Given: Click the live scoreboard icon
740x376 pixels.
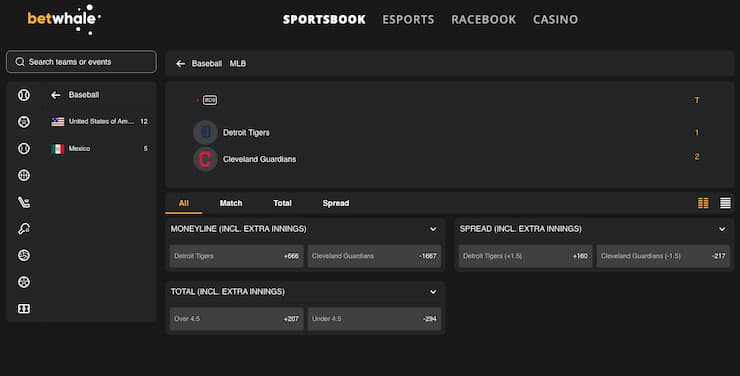Looking at the screenshot, I should 210,100.
